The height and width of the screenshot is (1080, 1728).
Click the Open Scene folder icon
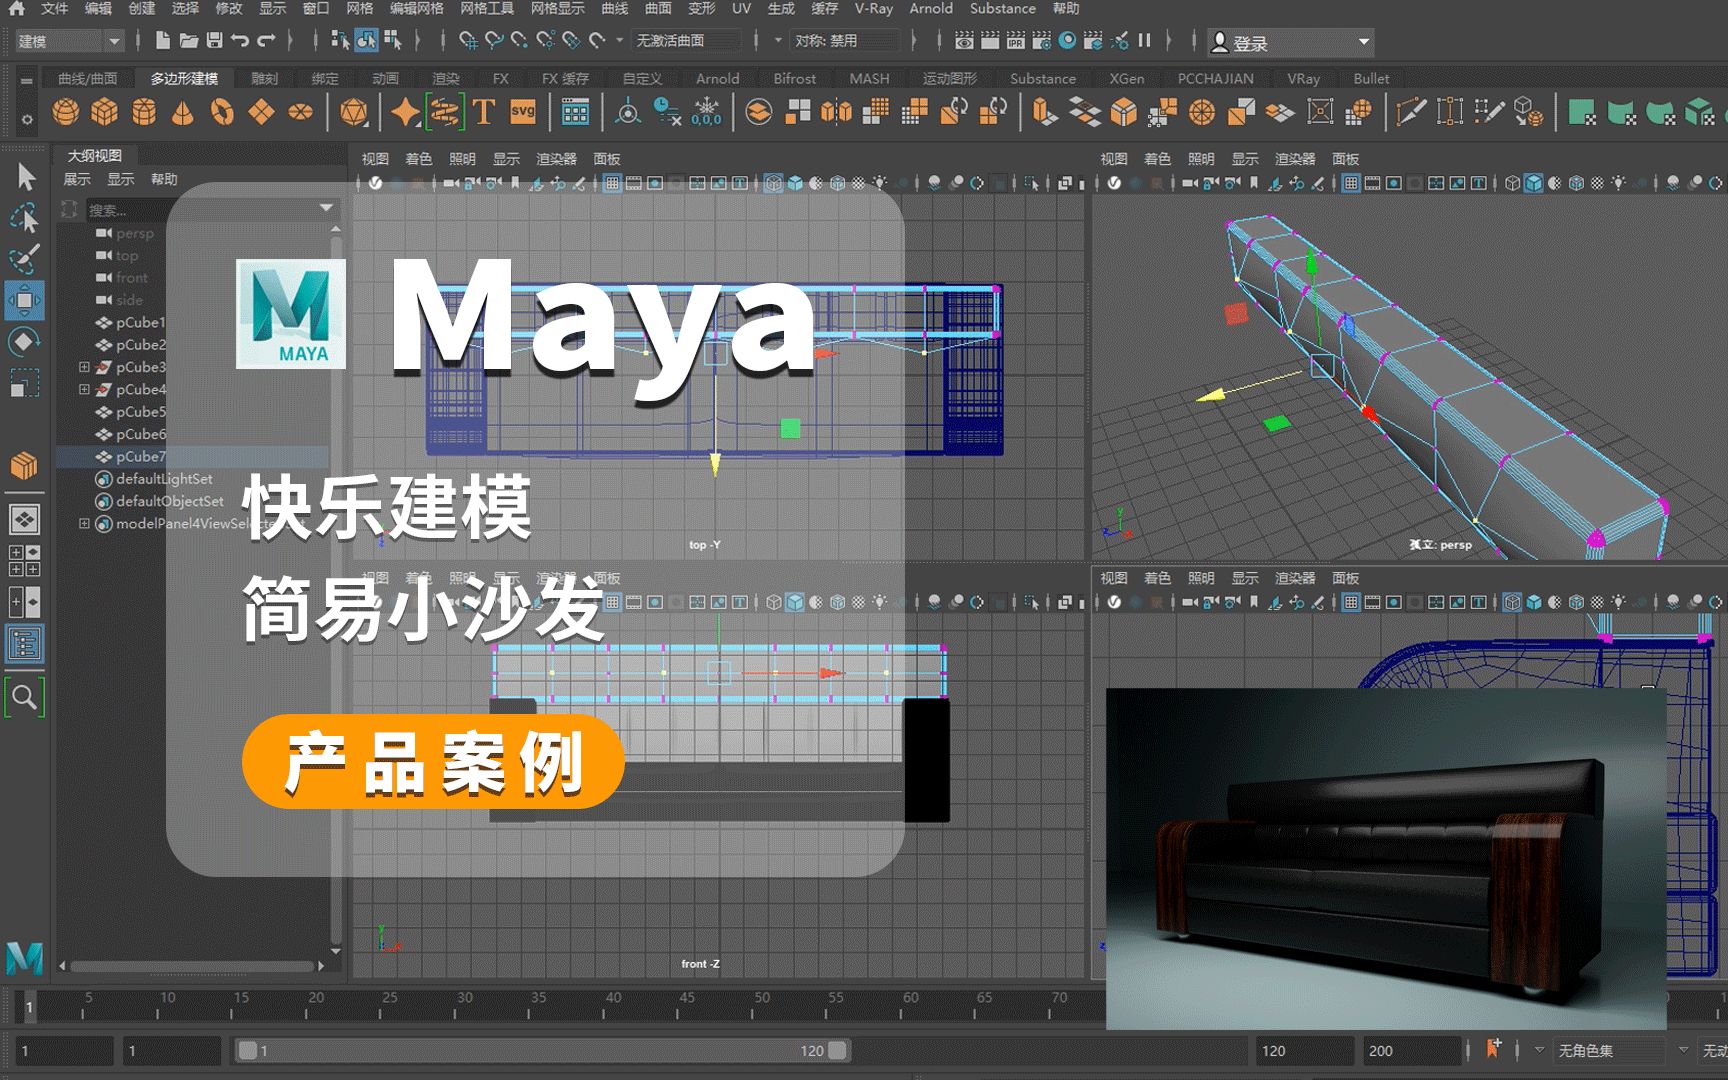[x=188, y=40]
